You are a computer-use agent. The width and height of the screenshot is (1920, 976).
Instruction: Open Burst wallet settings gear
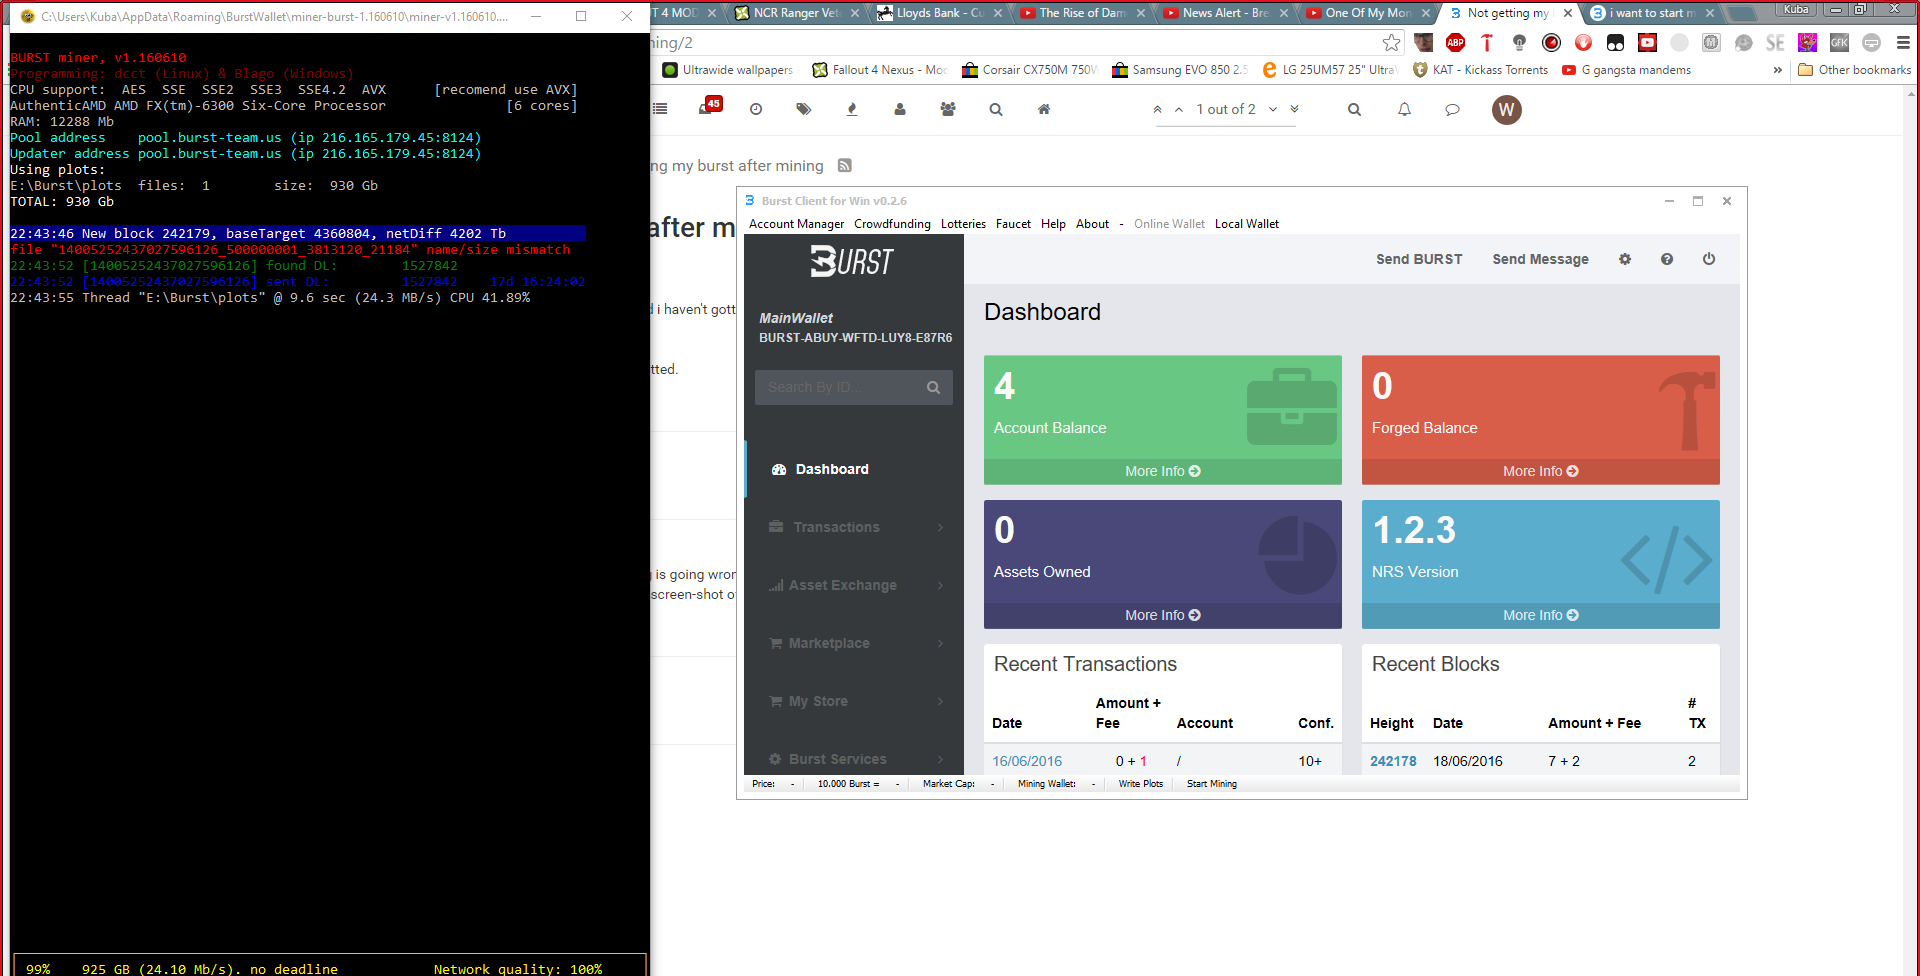pos(1625,259)
